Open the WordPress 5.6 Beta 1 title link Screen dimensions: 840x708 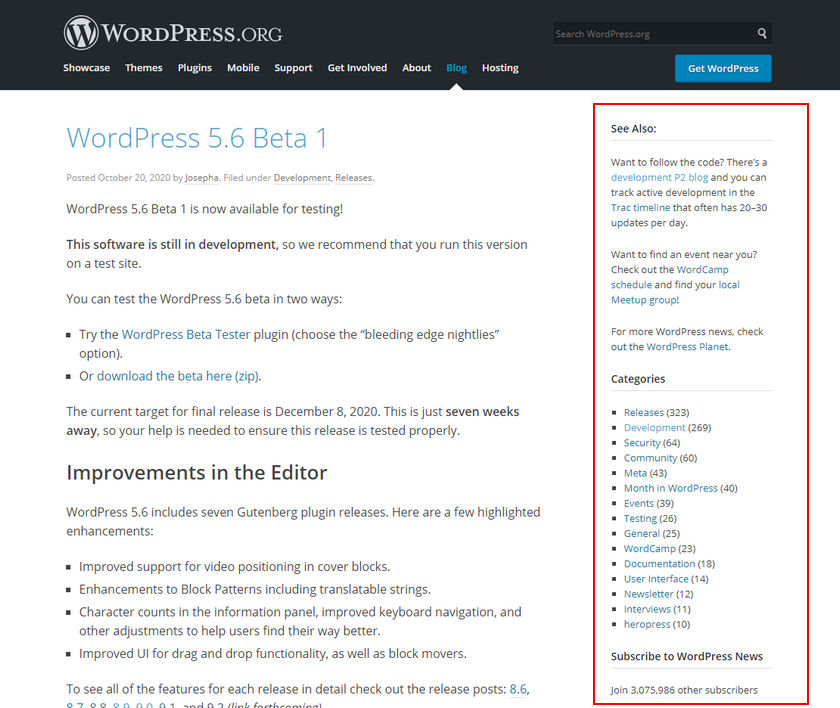197,138
